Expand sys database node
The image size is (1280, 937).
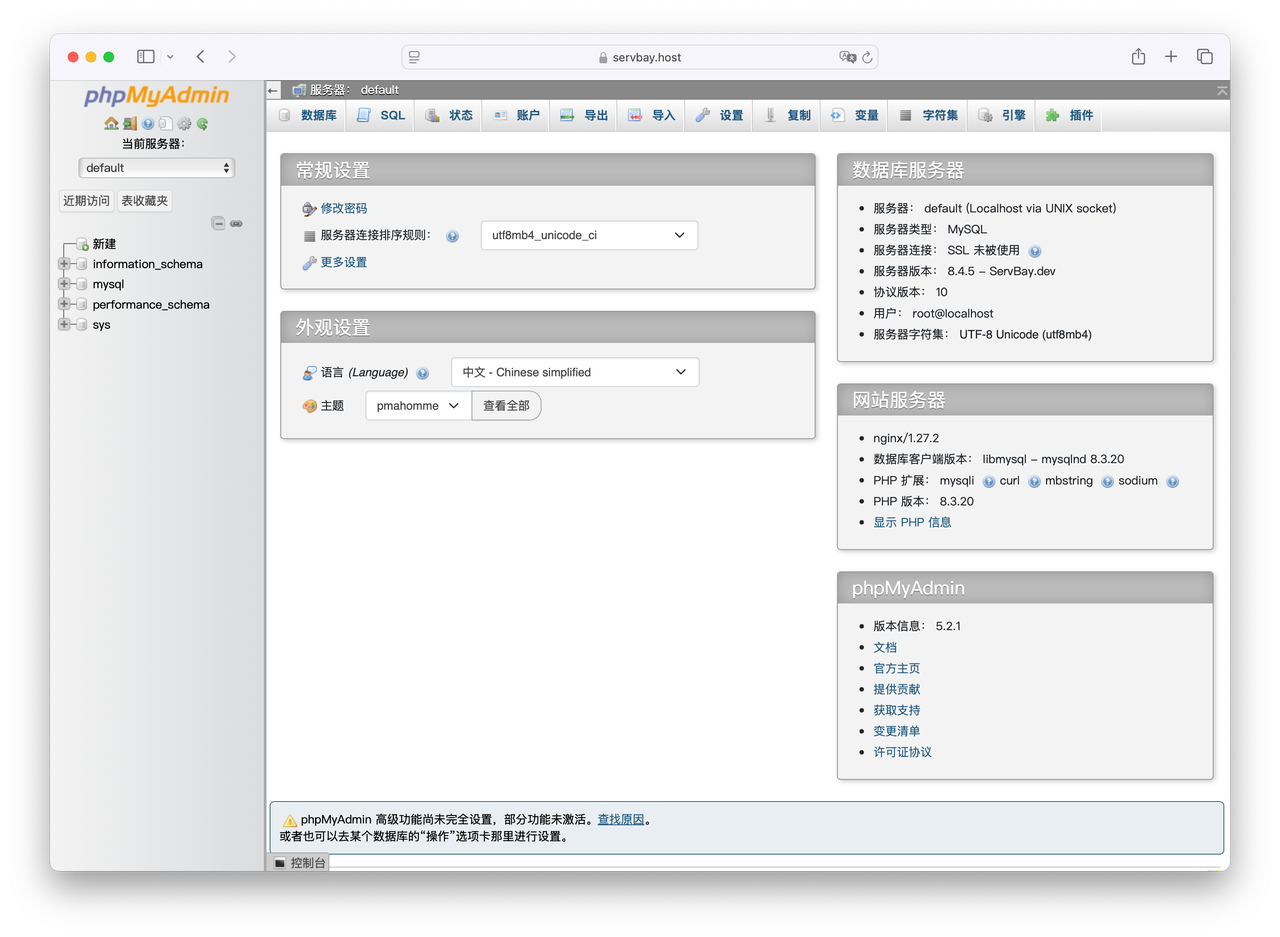tap(65, 324)
